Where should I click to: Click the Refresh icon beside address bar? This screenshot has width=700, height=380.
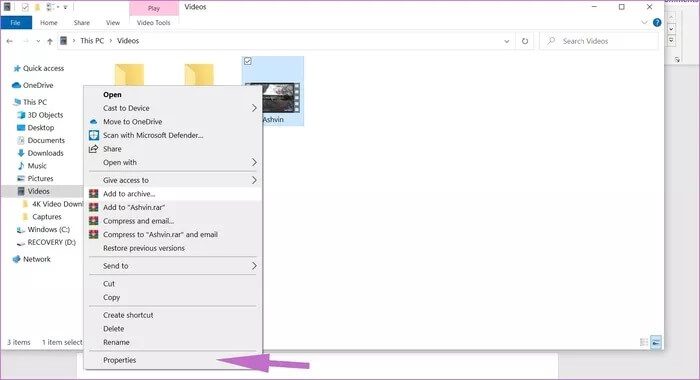(525, 41)
